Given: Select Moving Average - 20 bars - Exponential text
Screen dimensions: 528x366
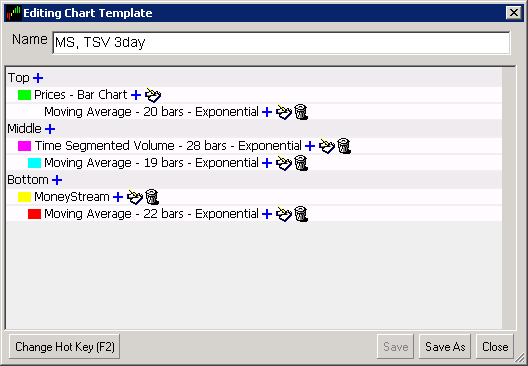Looking at the screenshot, I should pyautogui.click(x=152, y=112).
